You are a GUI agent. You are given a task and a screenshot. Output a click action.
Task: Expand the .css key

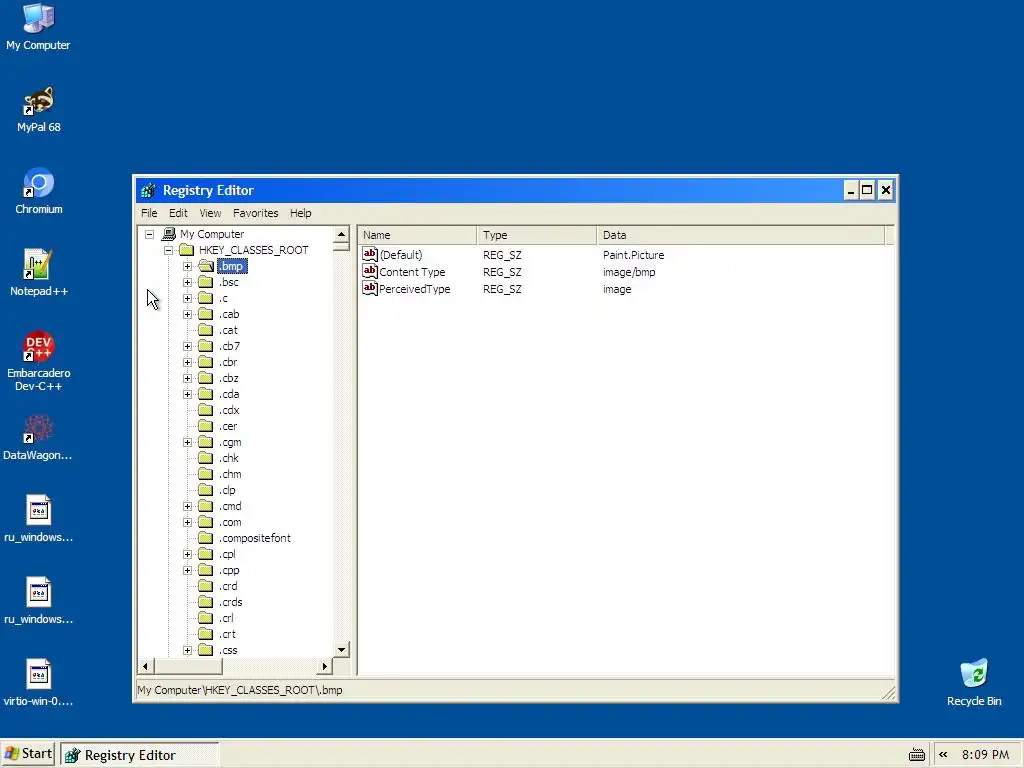click(x=187, y=650)
